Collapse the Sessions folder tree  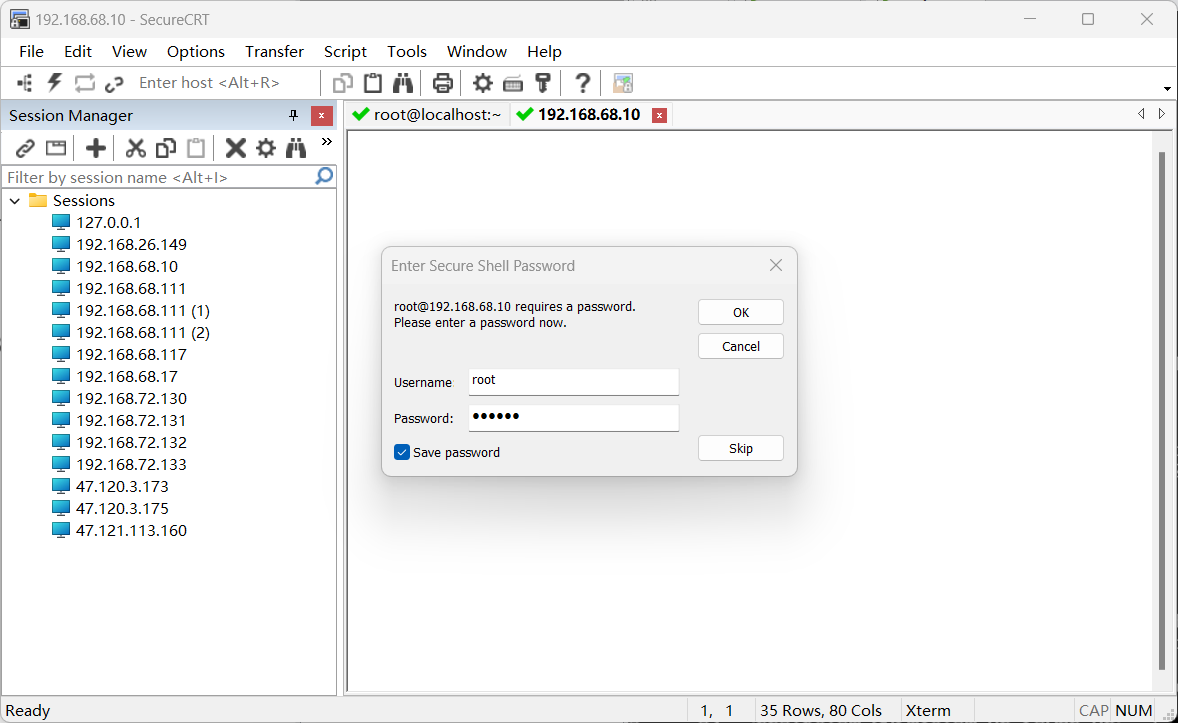15,201
